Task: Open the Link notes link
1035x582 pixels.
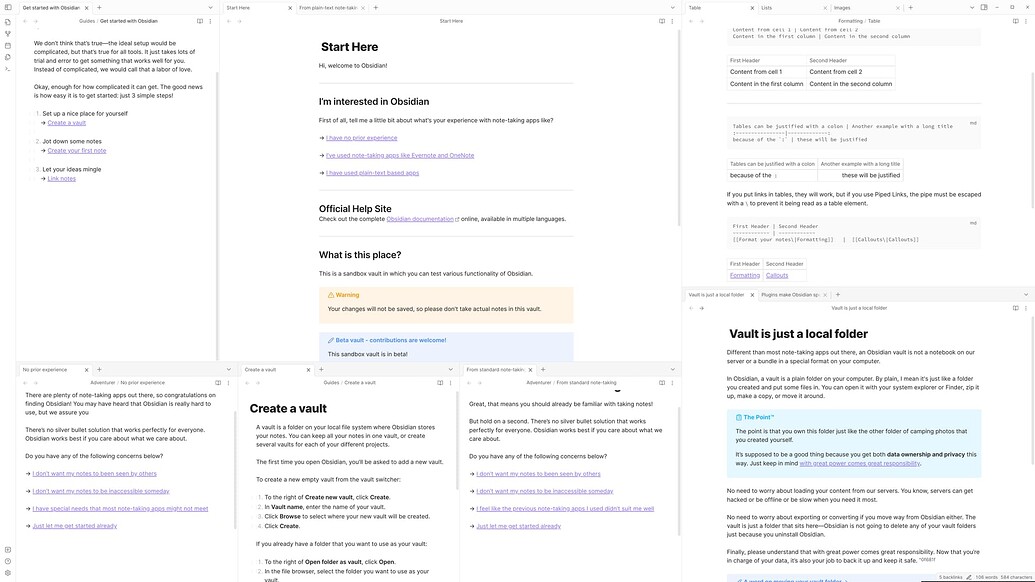Action: pos(61,179)
